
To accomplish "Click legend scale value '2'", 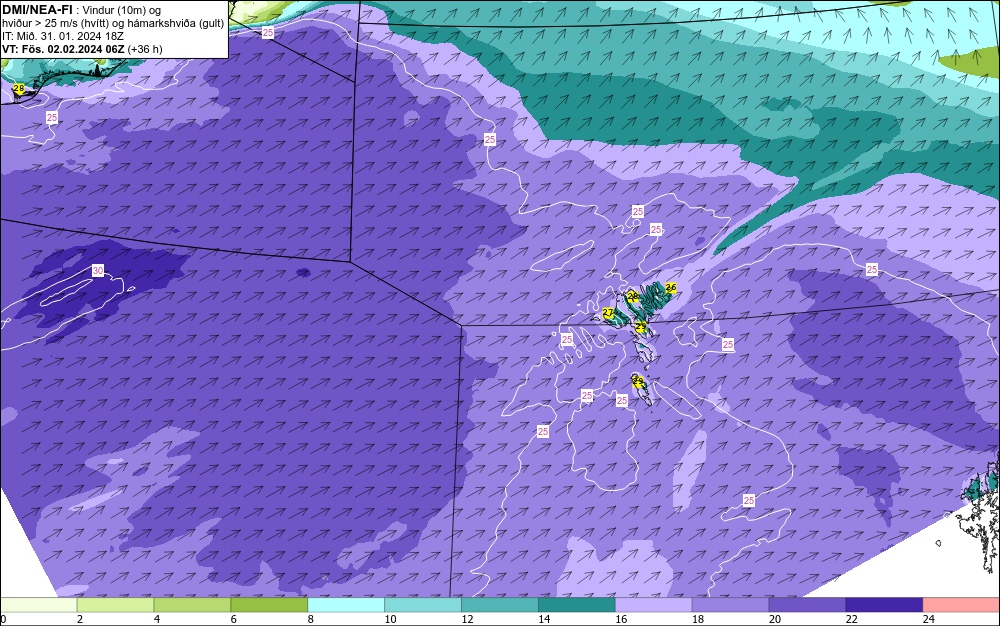I will point(80,619).
